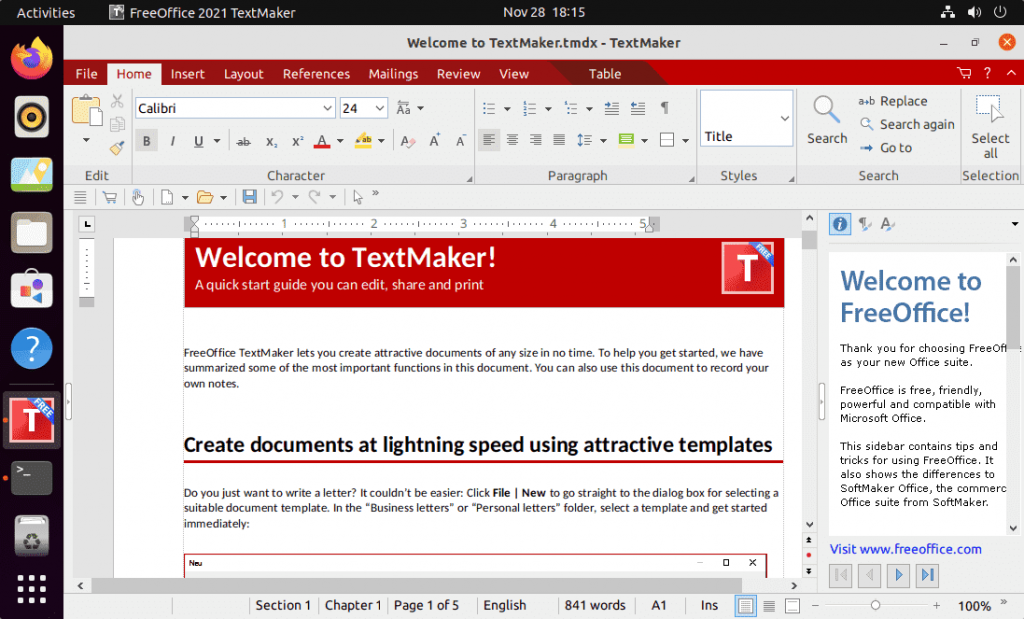Image resolution: width=1024 pixels, height=619 pixels.
Task: Click the Go to button
Action: (x=886, y=148)
